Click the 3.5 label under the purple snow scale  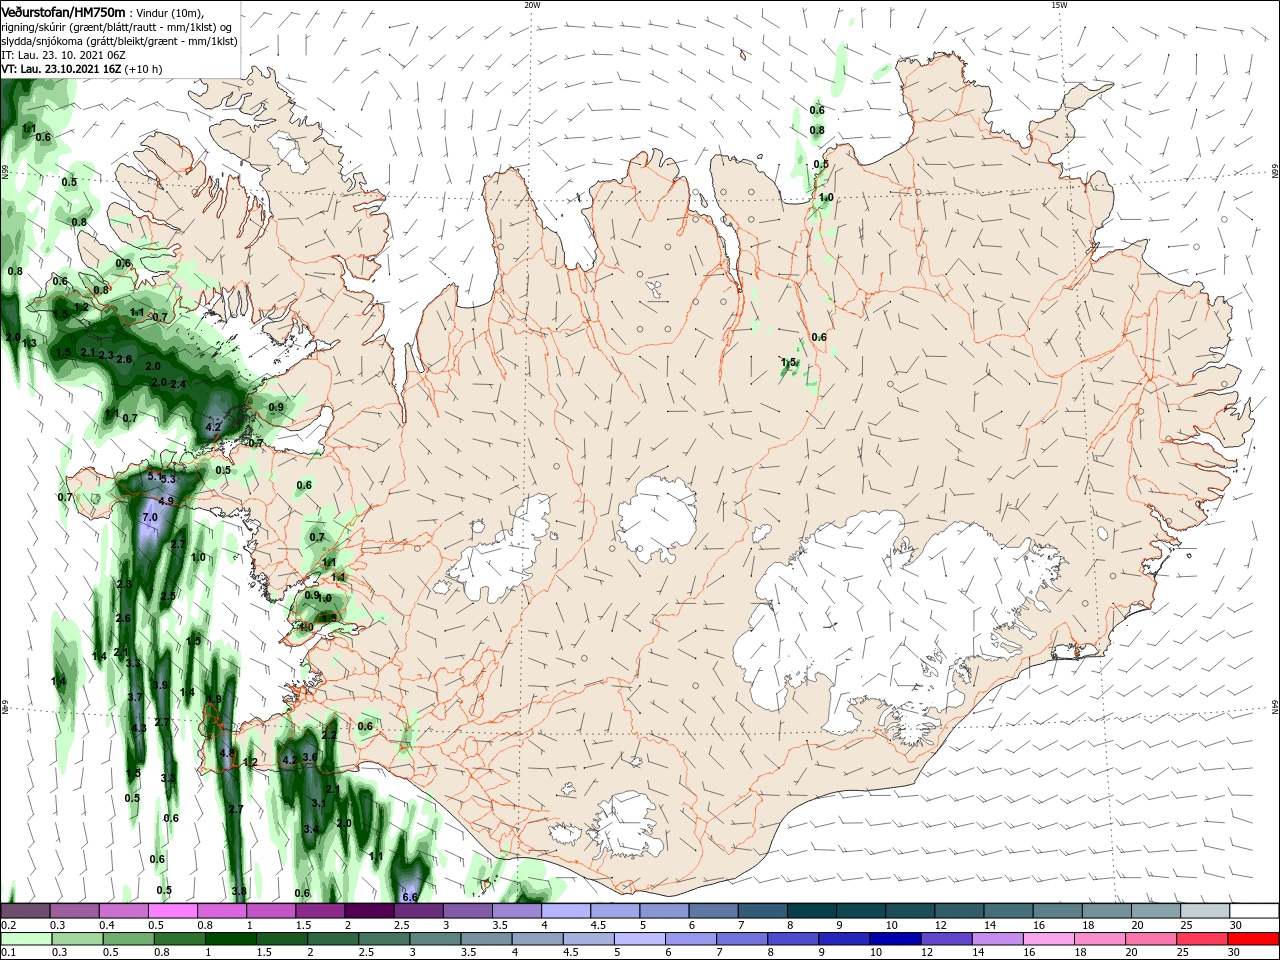point(500,925)
